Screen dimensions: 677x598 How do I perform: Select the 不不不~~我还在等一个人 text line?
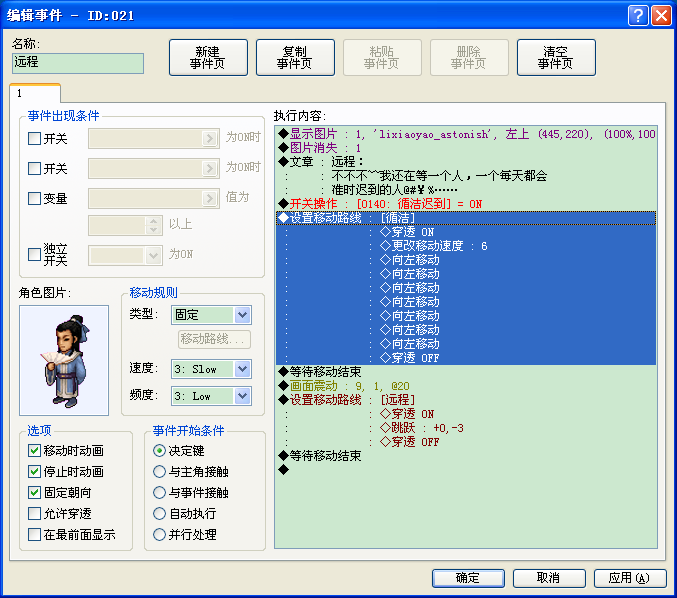(x=466, y=176)
